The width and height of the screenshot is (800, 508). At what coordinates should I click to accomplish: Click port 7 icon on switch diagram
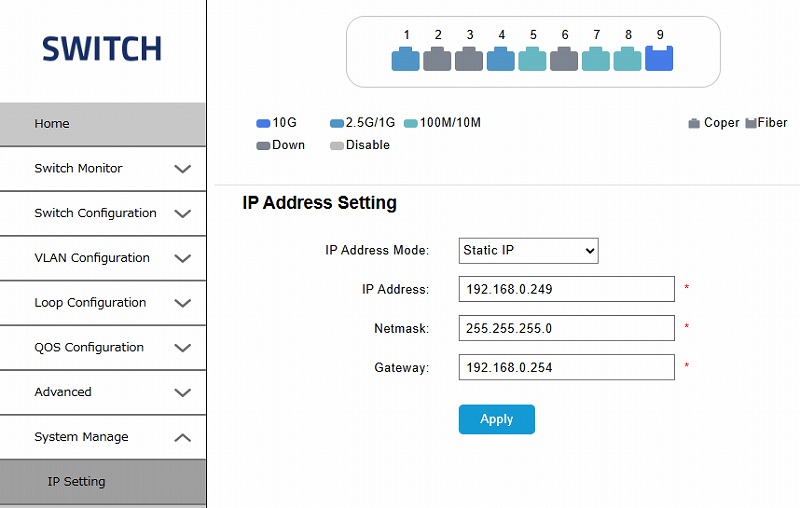(x=596, y=59)
